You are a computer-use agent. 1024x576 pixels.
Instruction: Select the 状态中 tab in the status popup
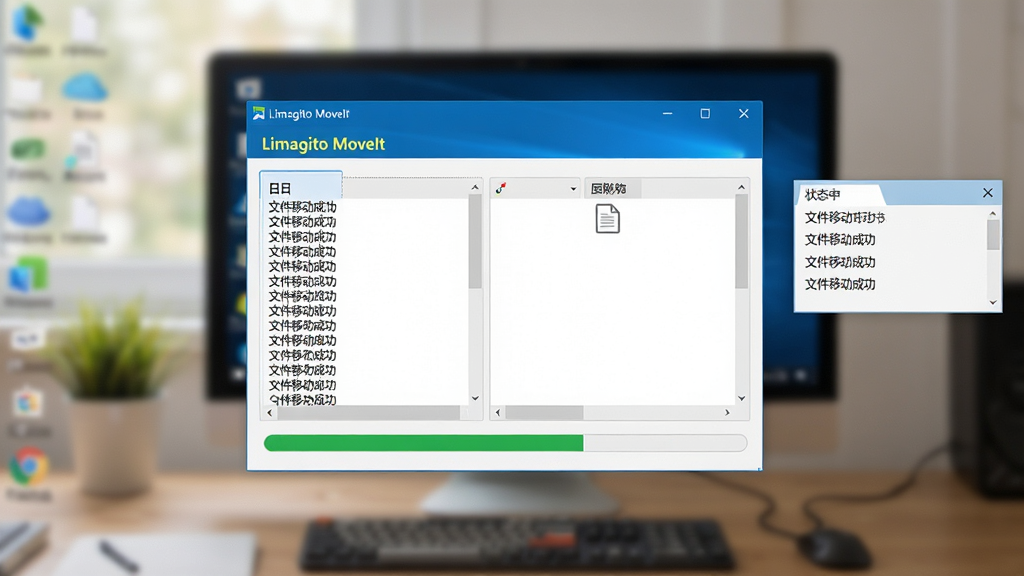[x=839, y=195]
